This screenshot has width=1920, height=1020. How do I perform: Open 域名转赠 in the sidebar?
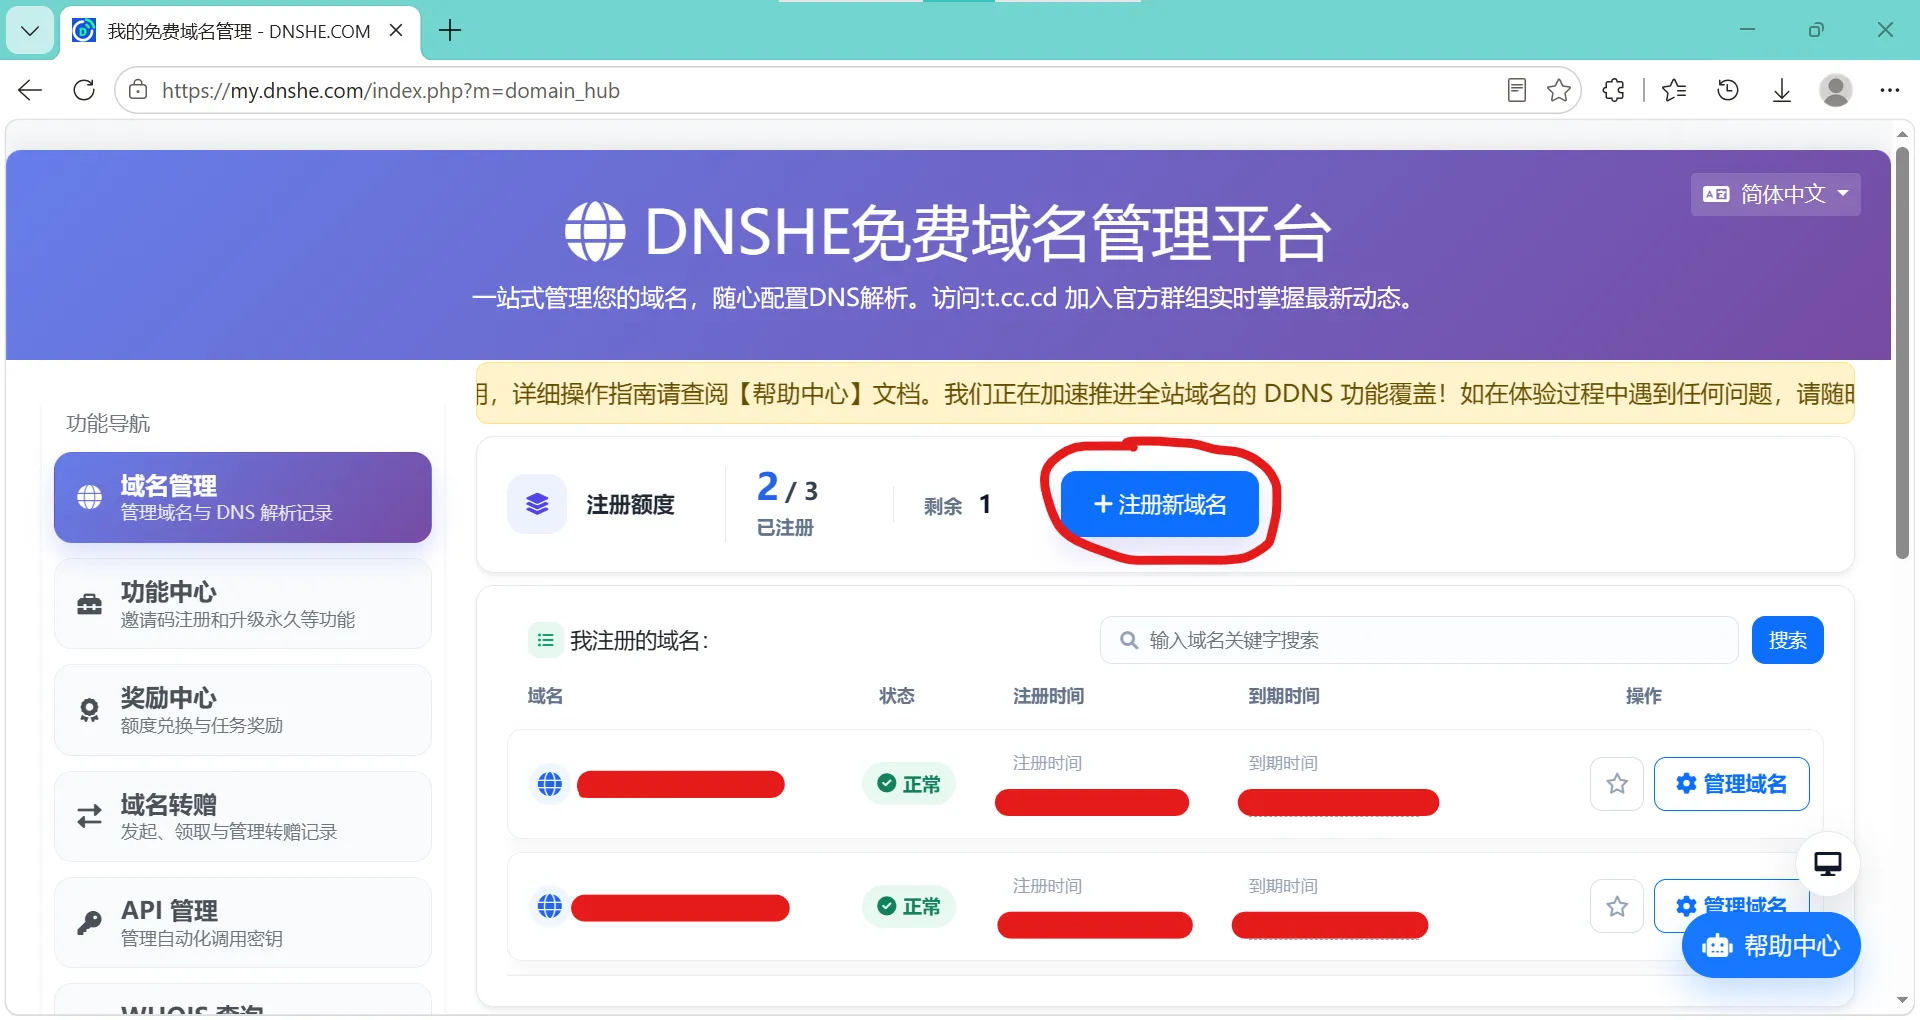[x=243, y=816]
